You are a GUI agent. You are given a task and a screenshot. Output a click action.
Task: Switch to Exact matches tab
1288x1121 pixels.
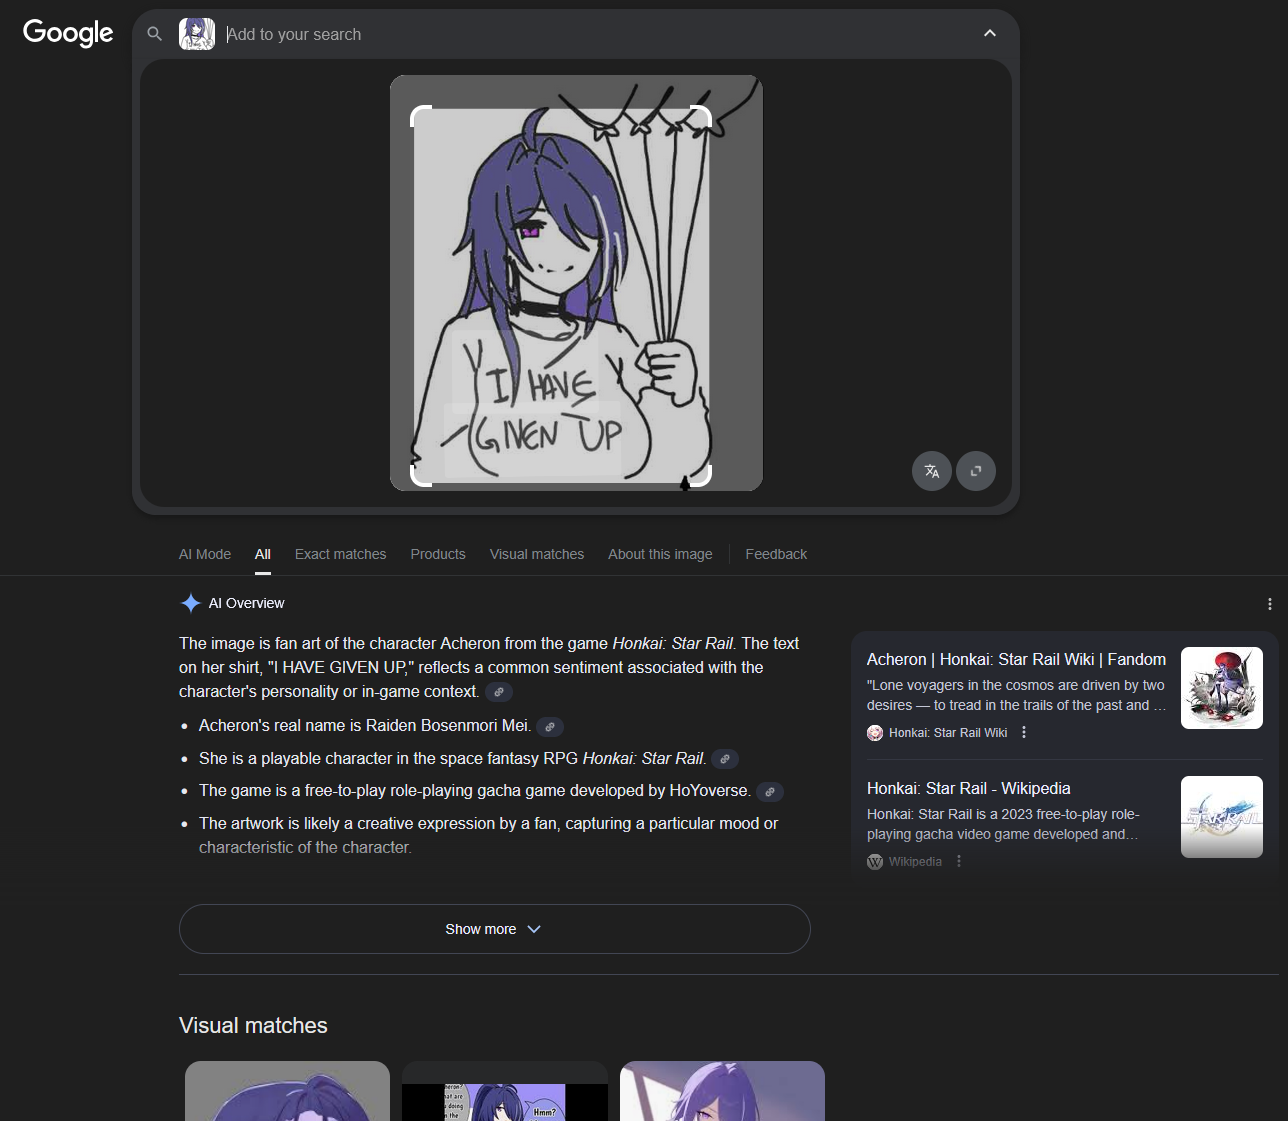pyautogui.click(x=340, y=554)
